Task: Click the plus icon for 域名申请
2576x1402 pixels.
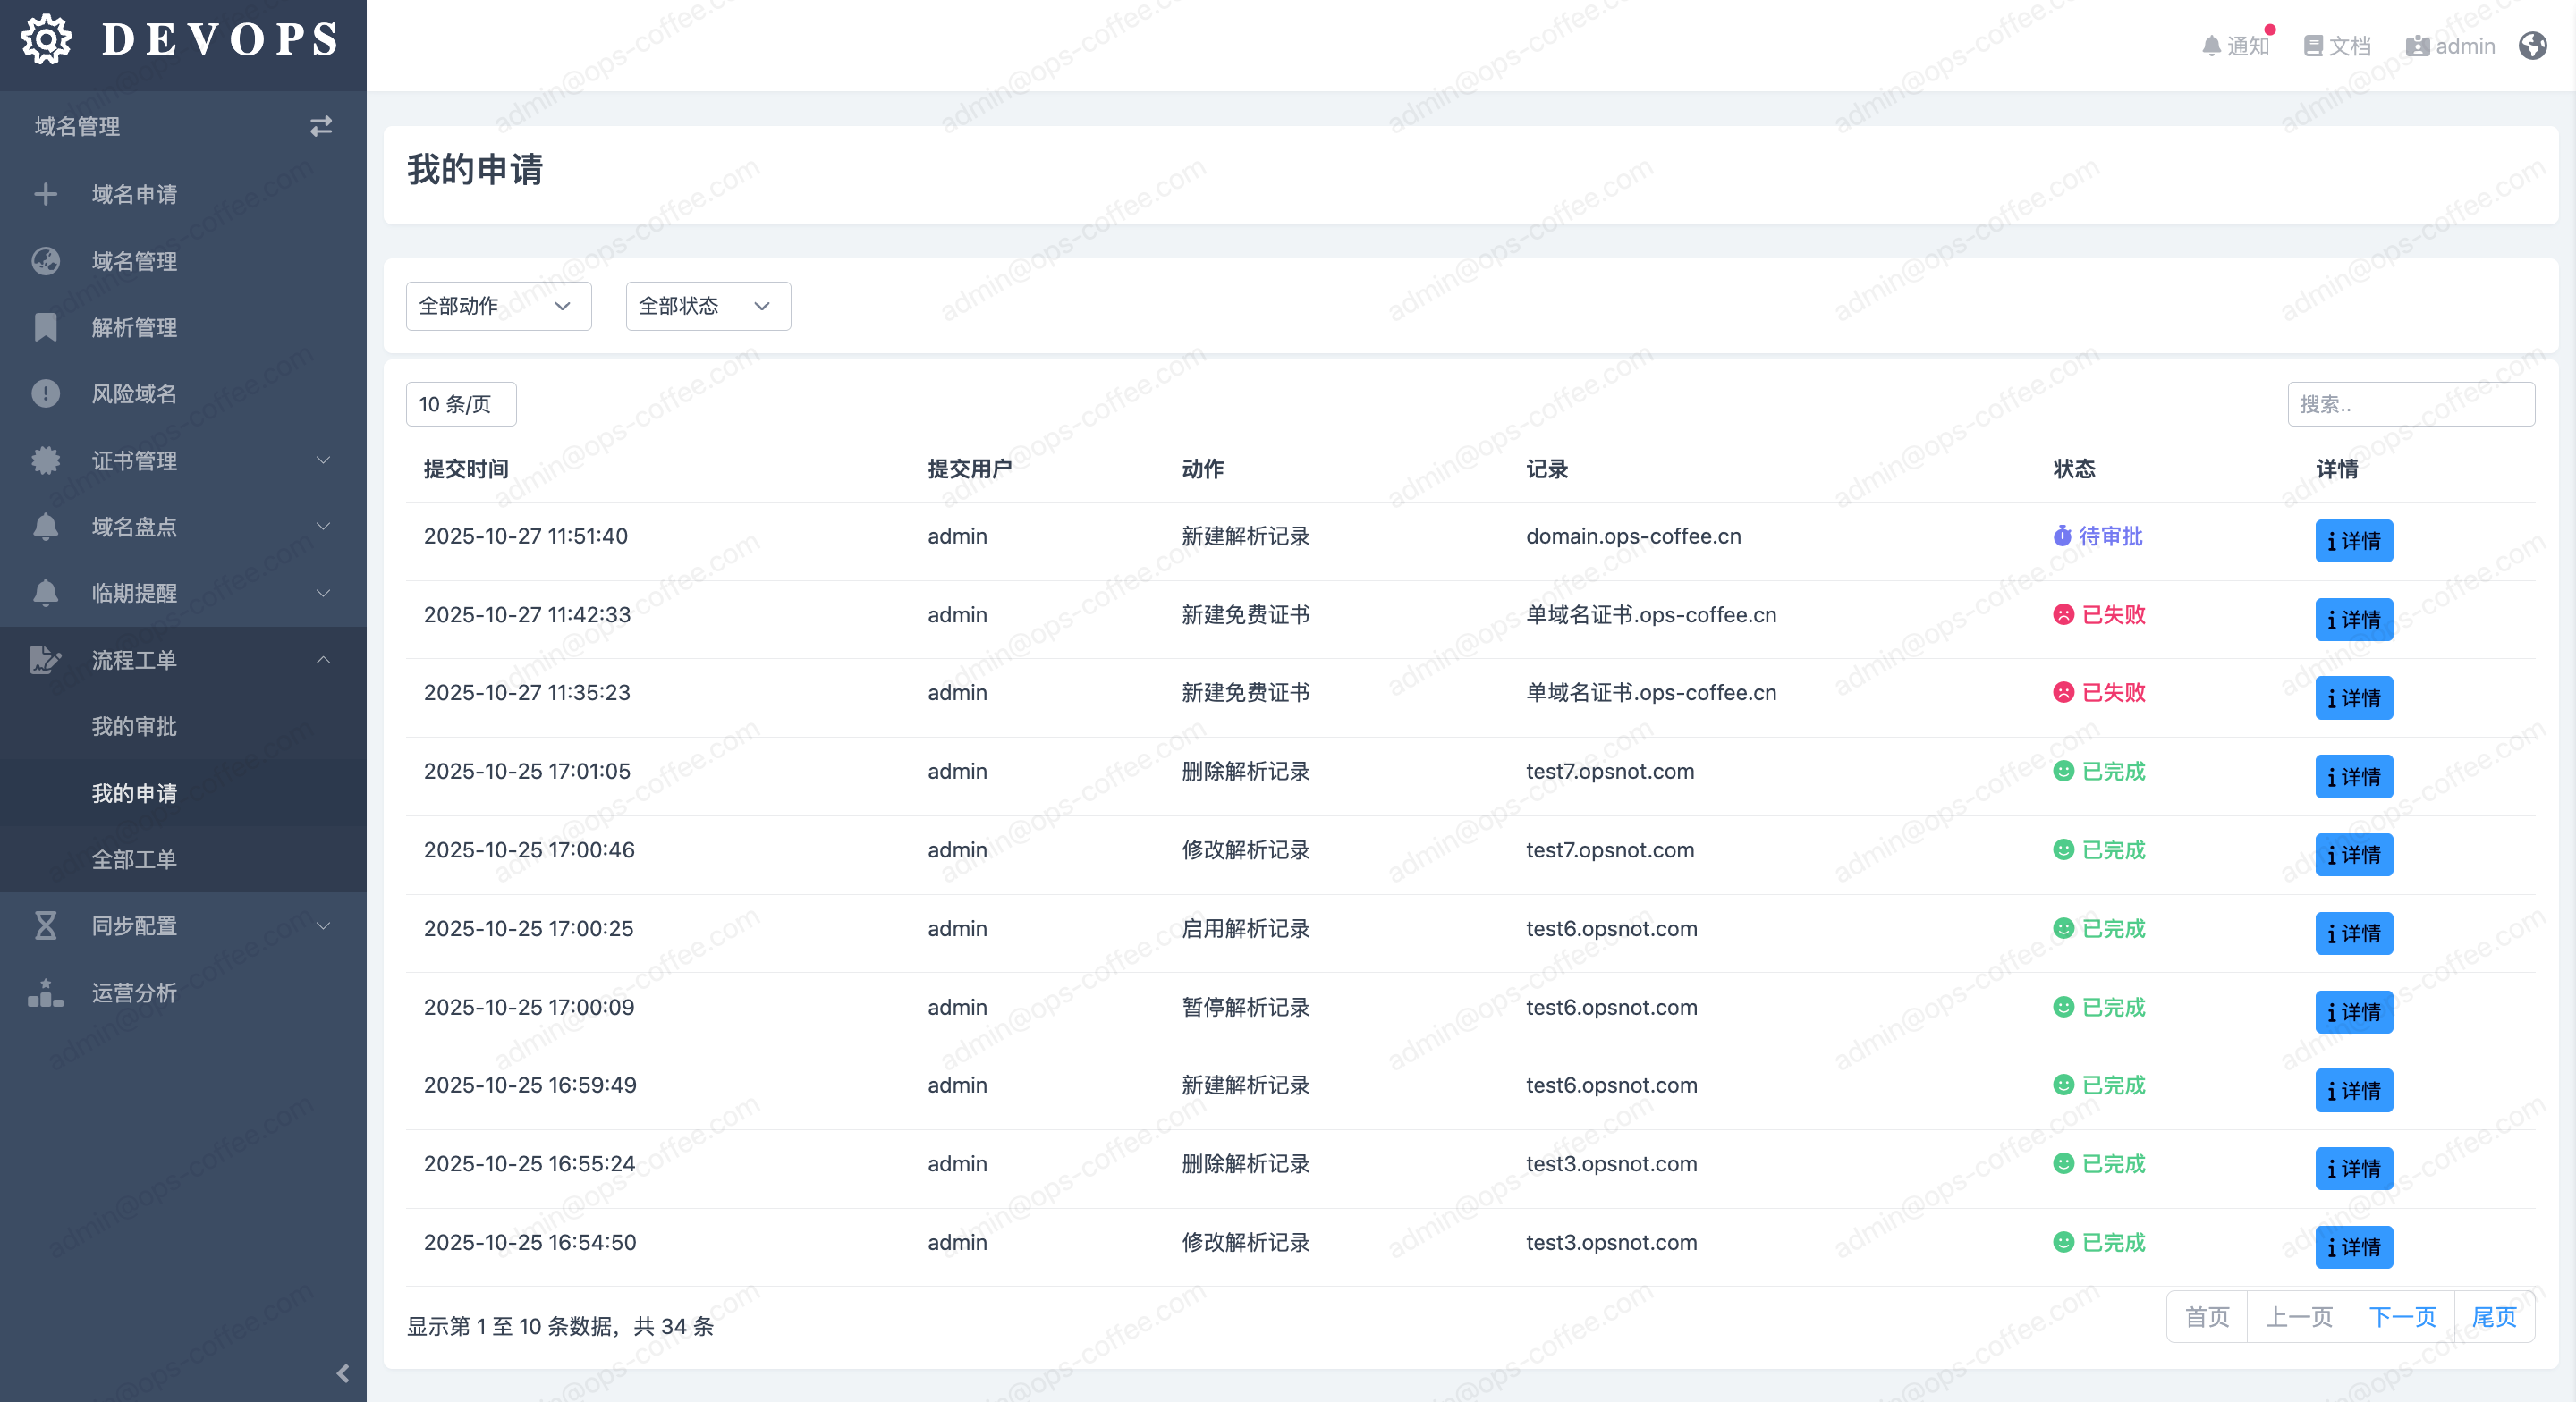Action: tap(46, 194)
